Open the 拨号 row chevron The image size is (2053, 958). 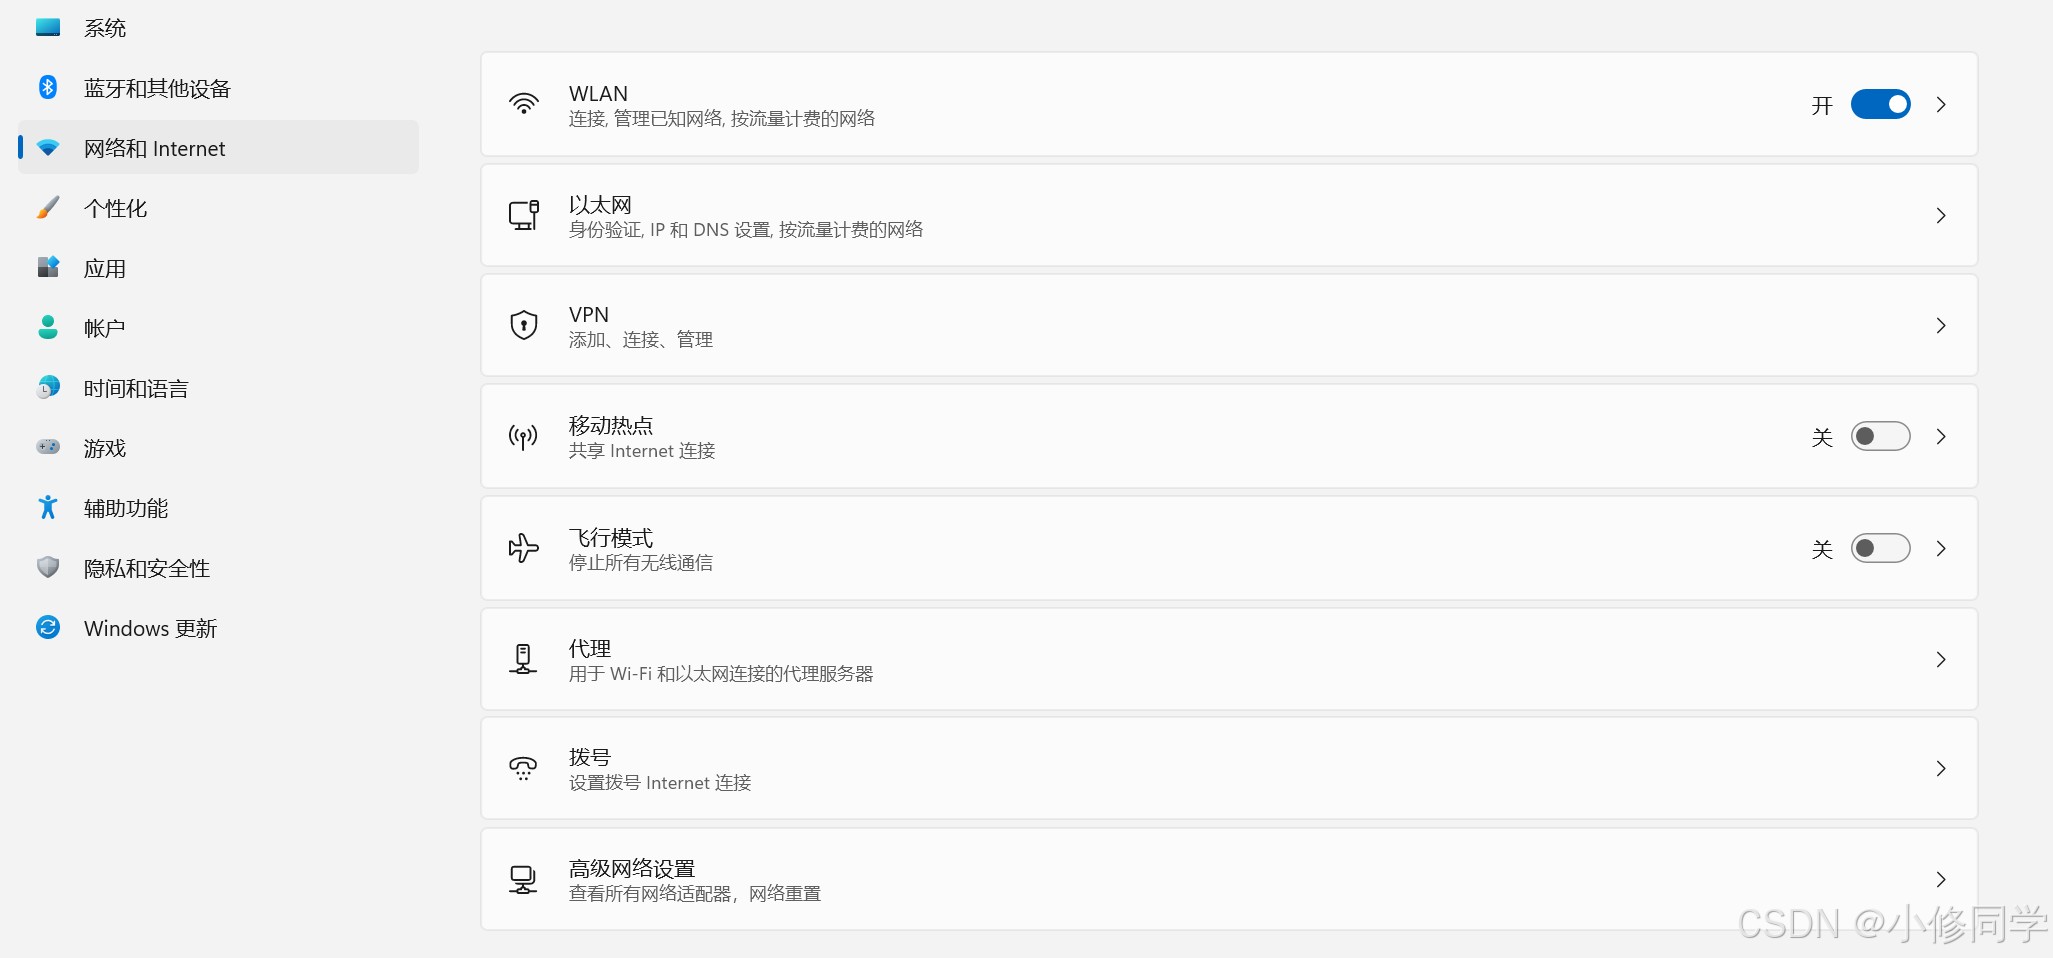[x=1941, y=768]
